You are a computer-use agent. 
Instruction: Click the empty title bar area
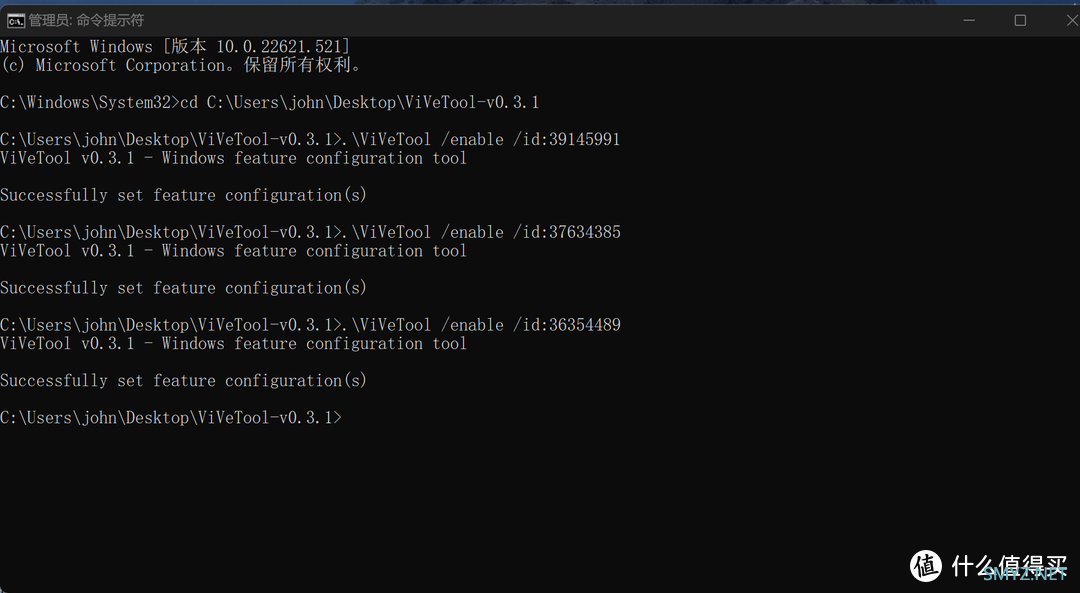pyautogui.click(x=551, y=20)
